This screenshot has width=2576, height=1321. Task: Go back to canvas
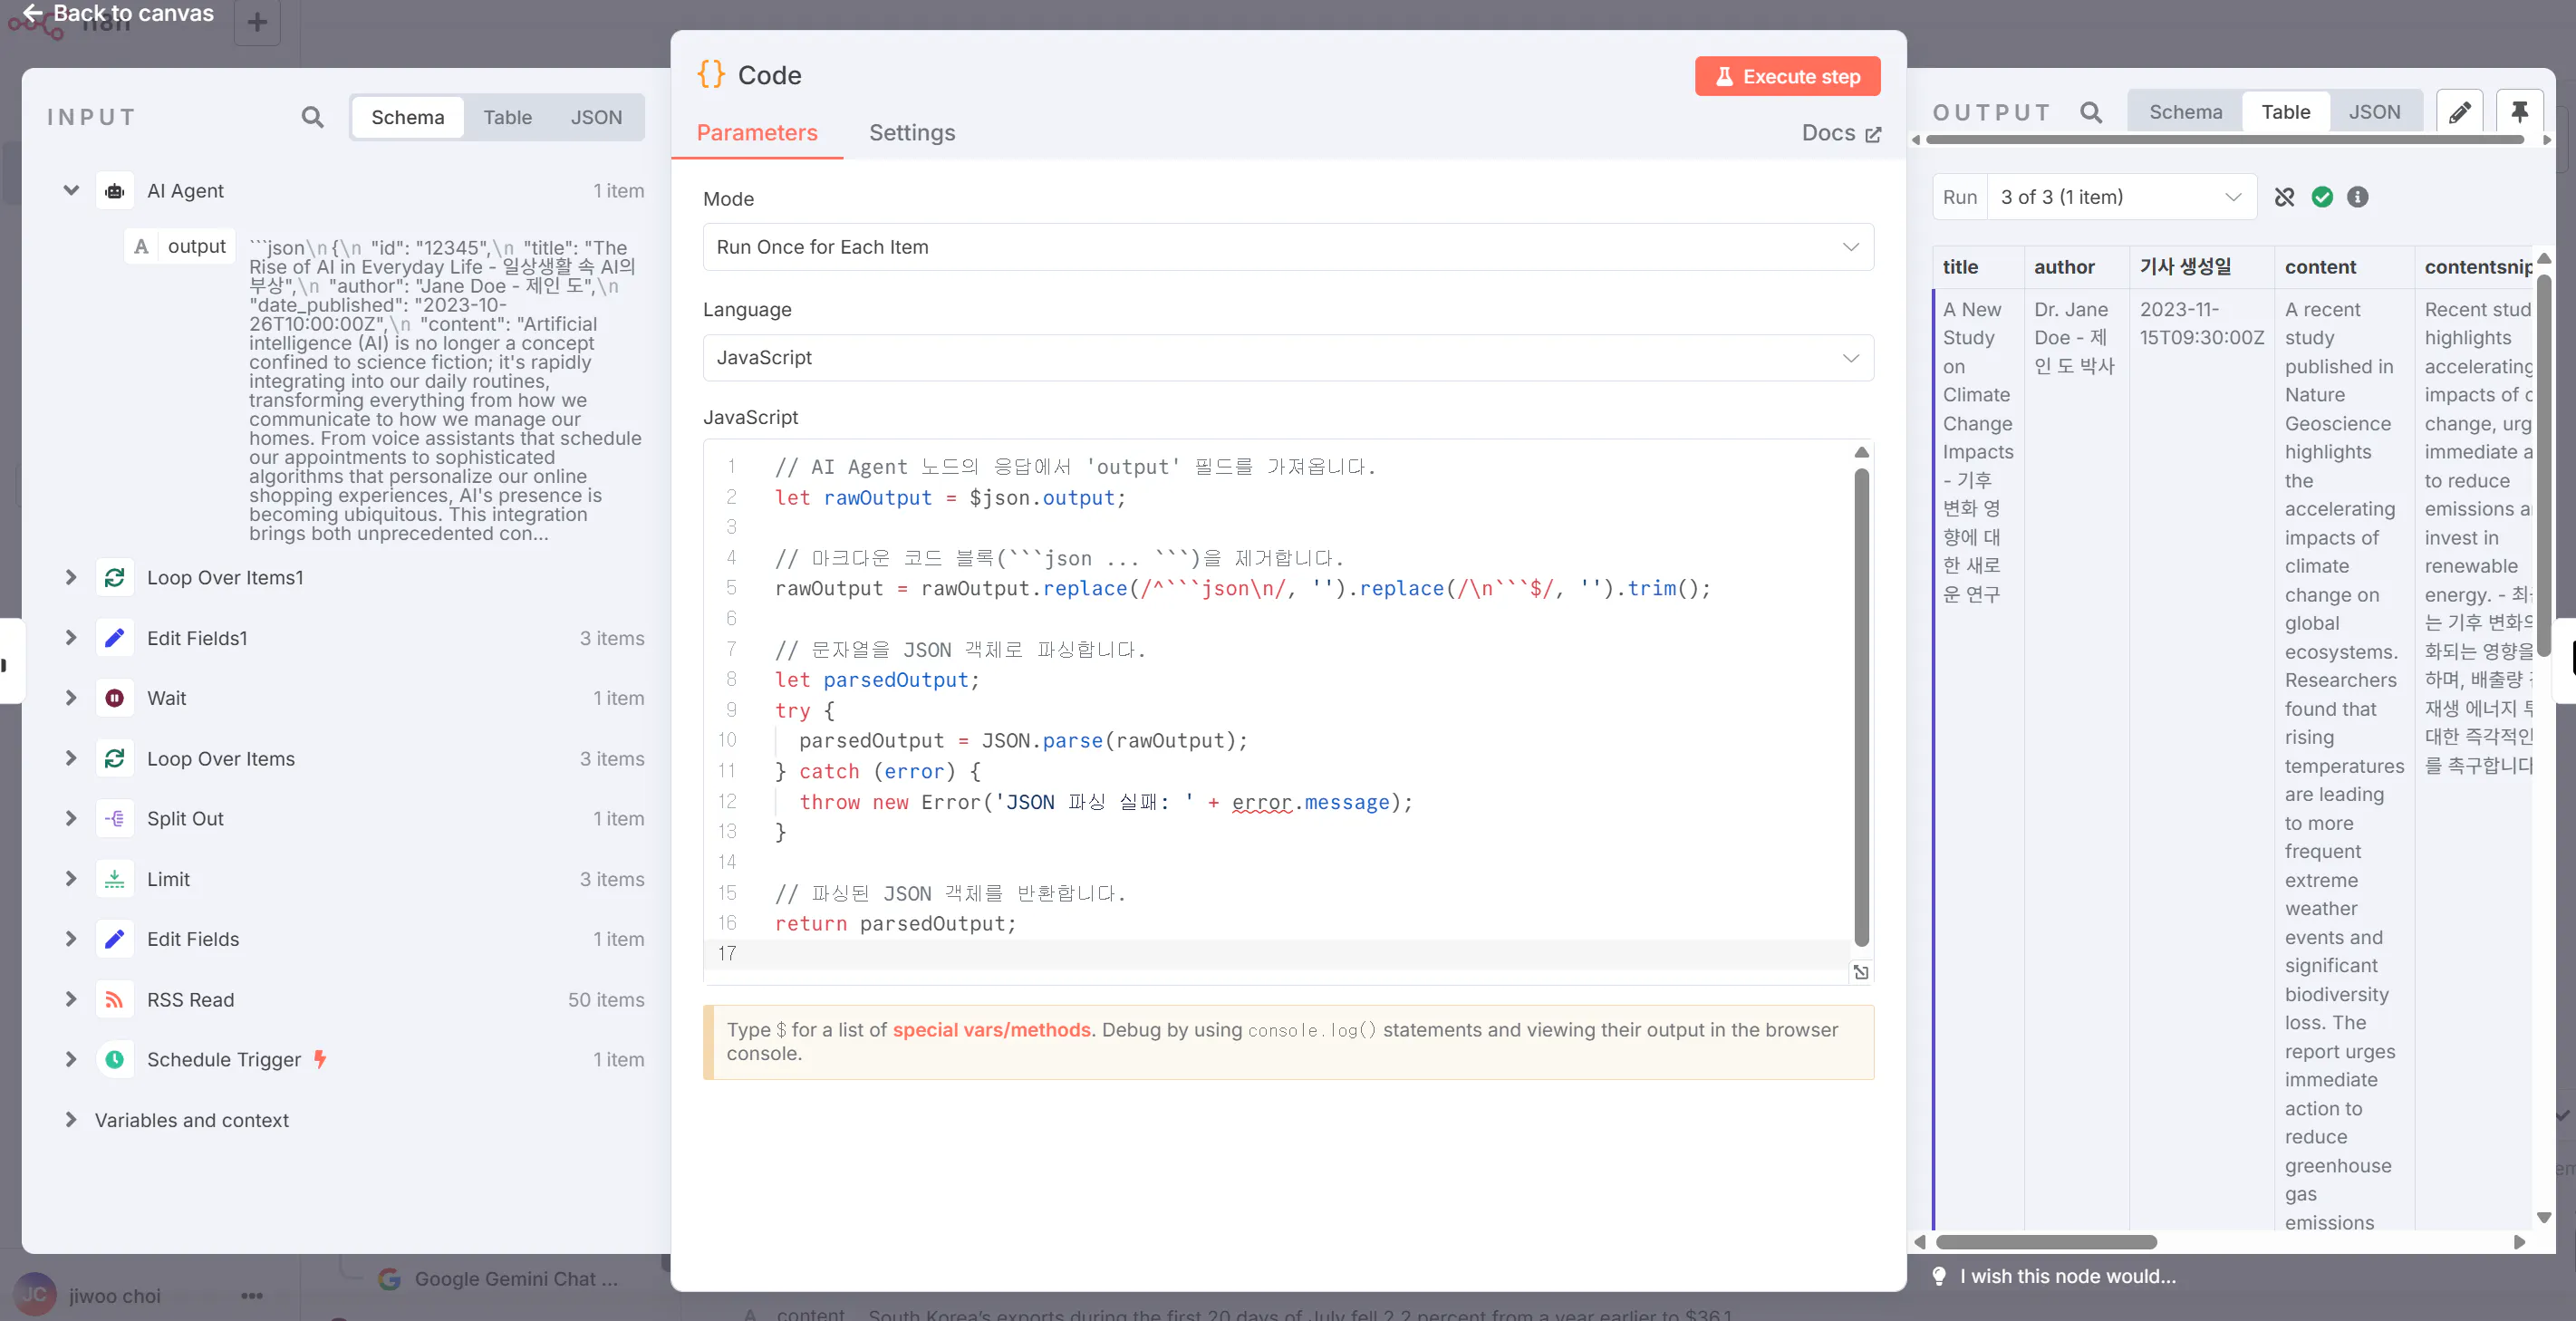pos(118,13)
